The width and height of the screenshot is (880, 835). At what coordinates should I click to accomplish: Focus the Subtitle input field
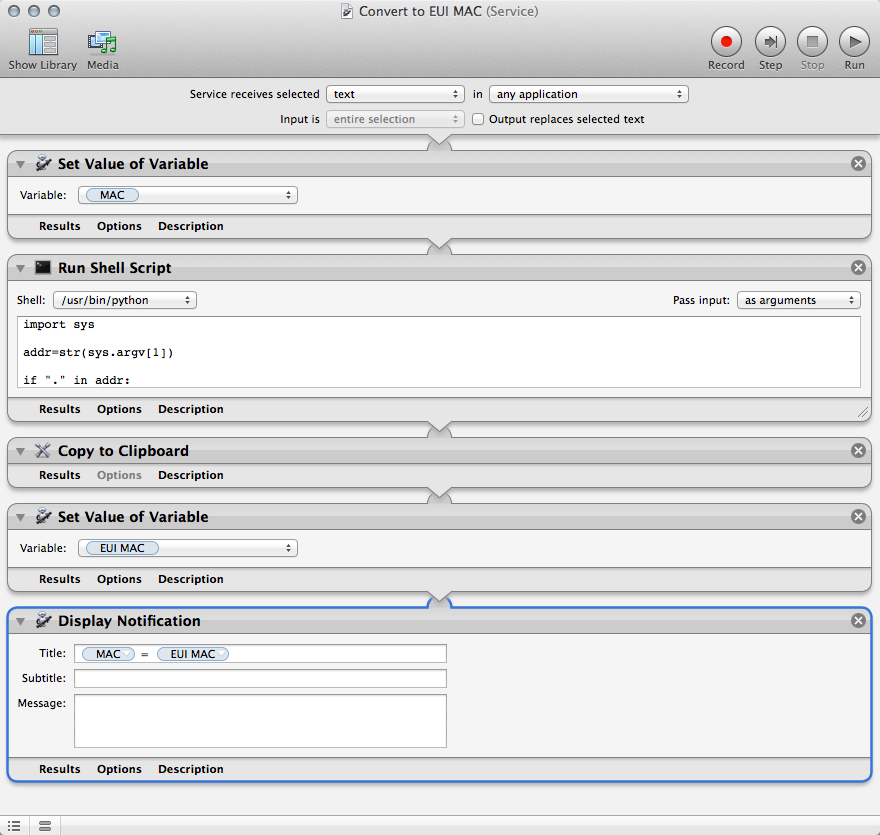[260, 678]
